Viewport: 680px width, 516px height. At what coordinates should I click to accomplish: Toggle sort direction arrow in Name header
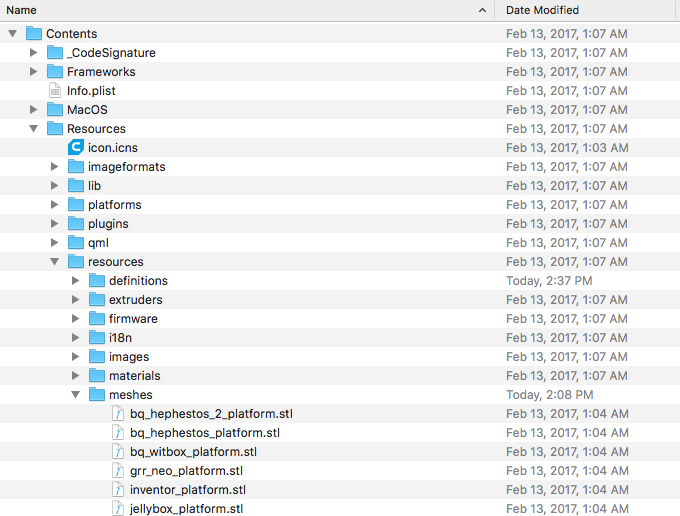pyautogui.click(x=482, y=10)
